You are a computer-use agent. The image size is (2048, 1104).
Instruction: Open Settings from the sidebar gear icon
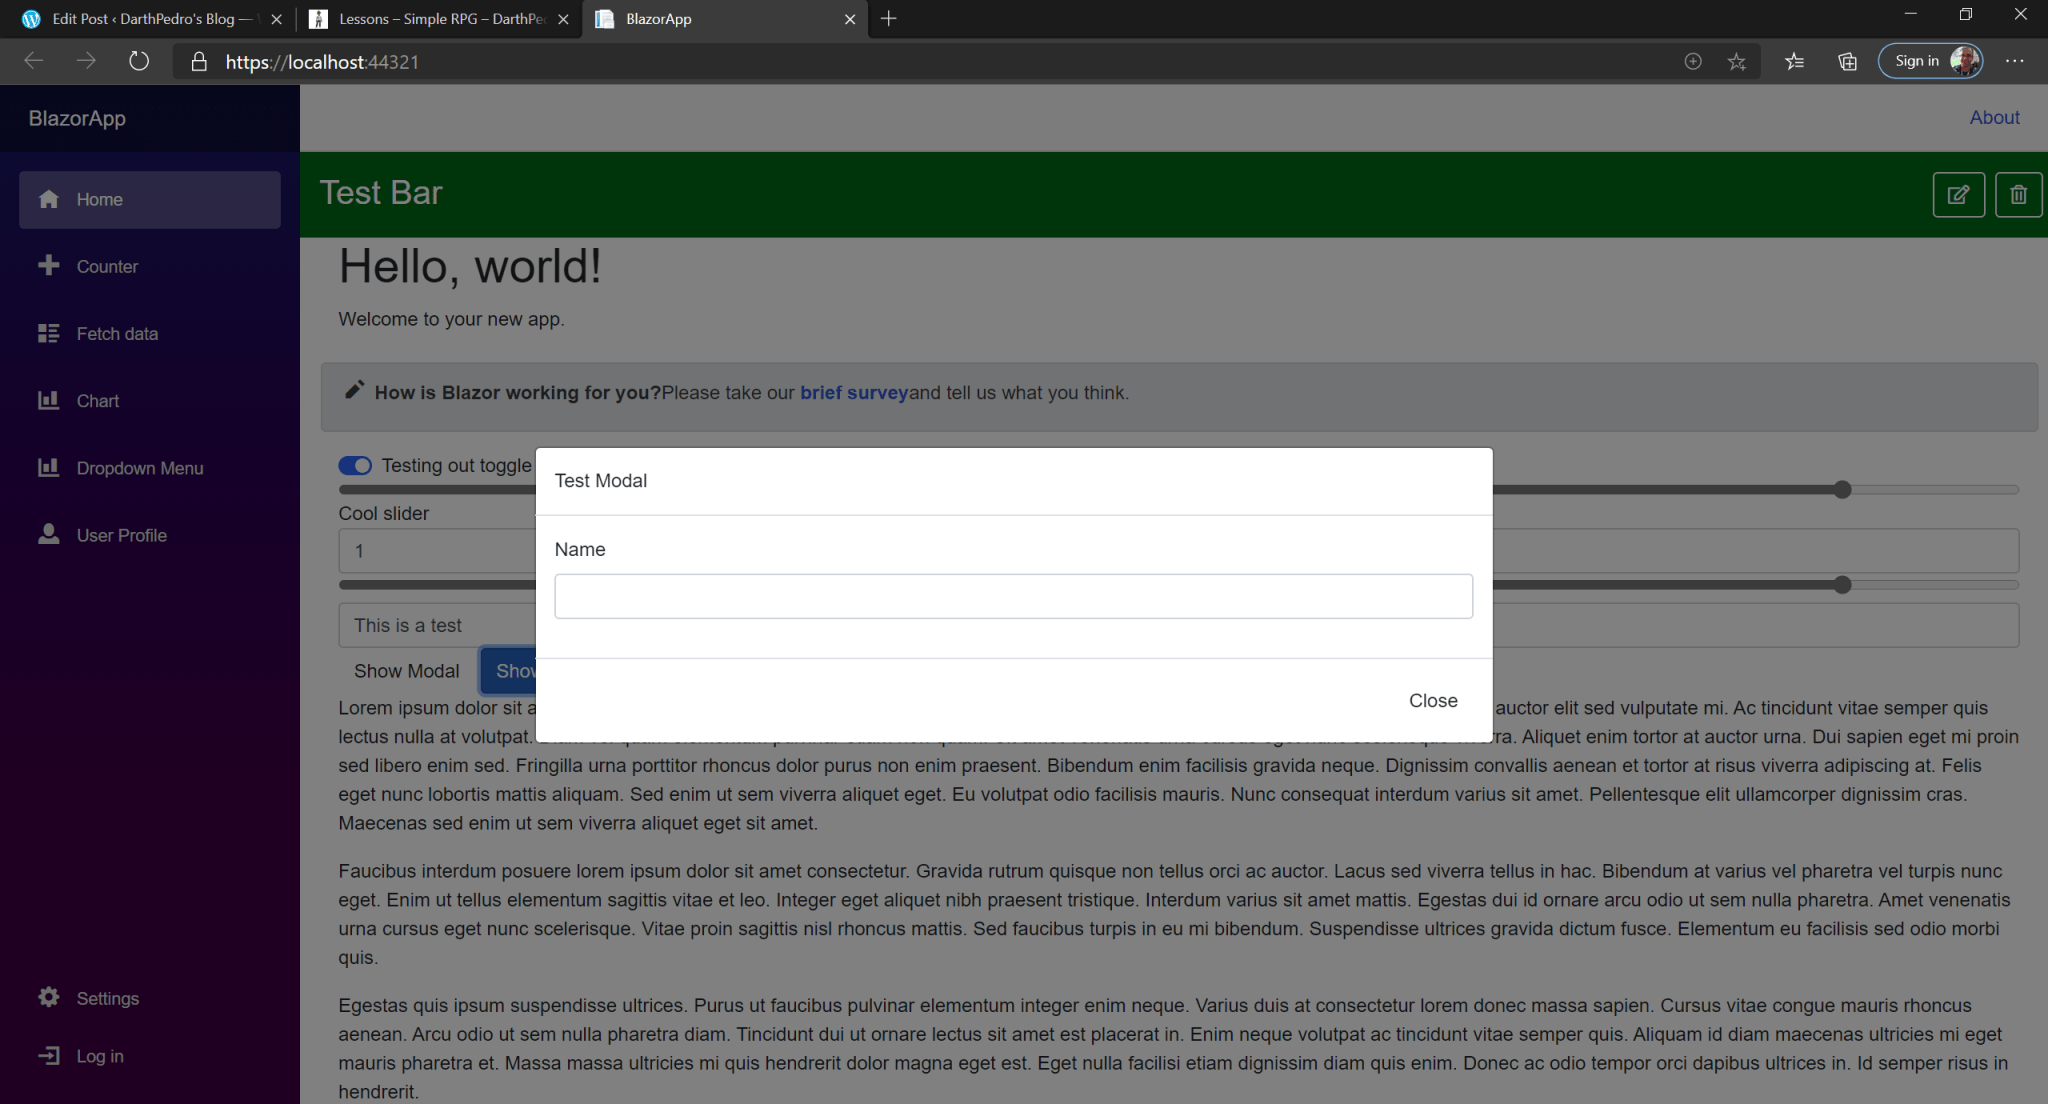tap(108, 998)
